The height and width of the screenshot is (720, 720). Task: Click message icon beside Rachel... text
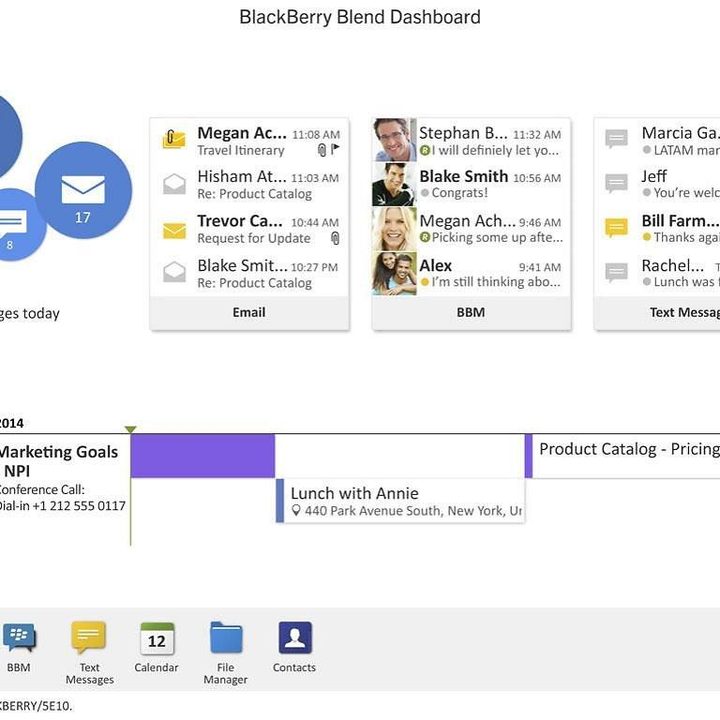[616, 272]
